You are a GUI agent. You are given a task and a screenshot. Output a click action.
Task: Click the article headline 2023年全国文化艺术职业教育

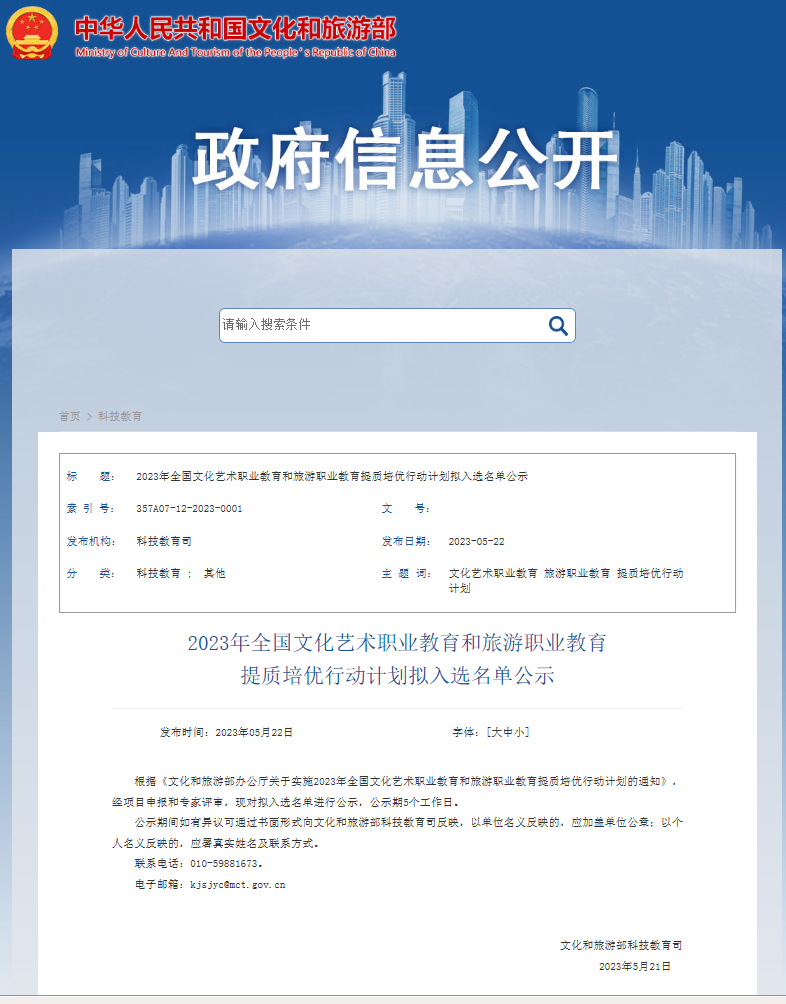pos(397,643)
